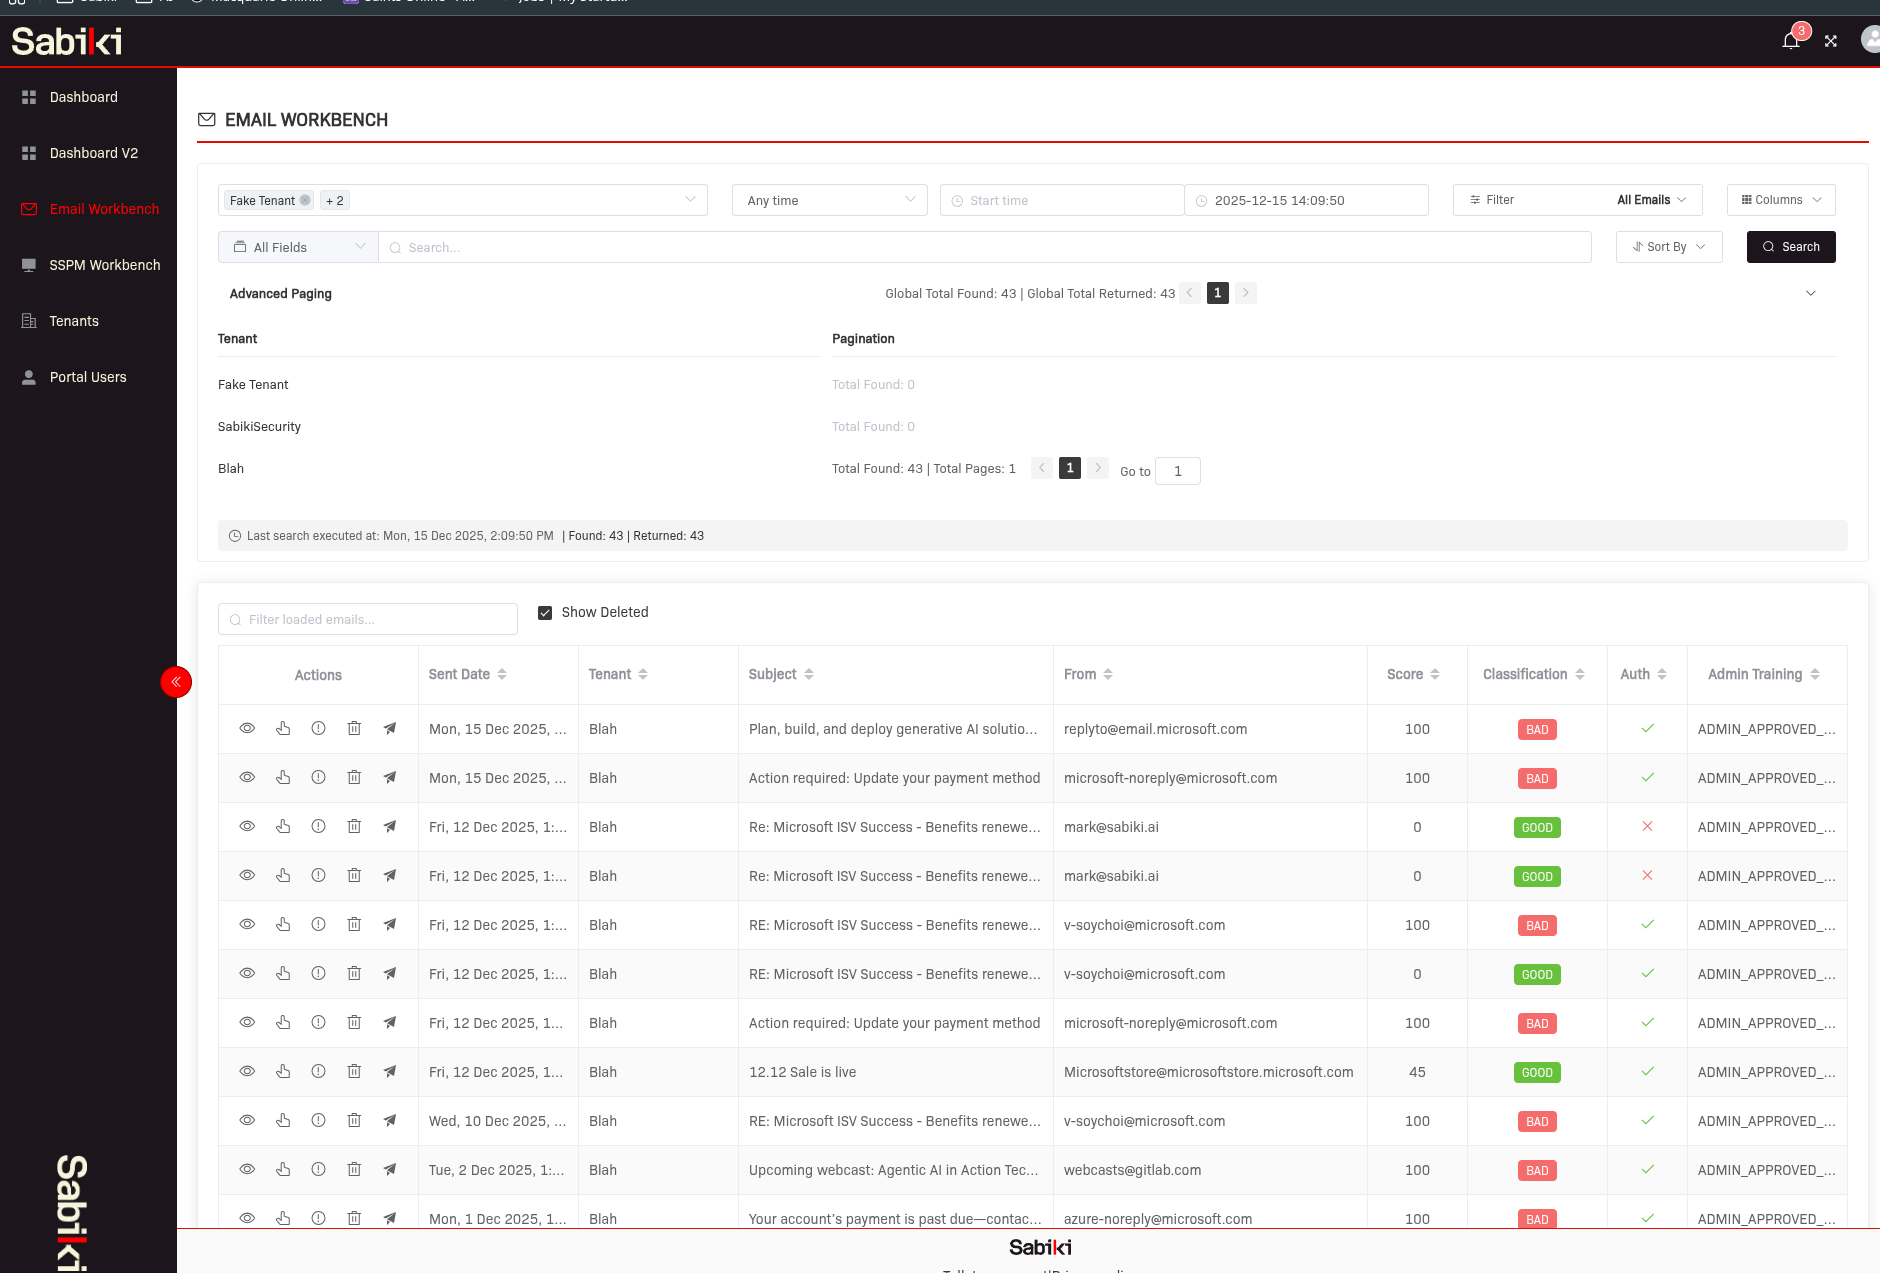View the 'Plan, build, and deploy' email

247,729
